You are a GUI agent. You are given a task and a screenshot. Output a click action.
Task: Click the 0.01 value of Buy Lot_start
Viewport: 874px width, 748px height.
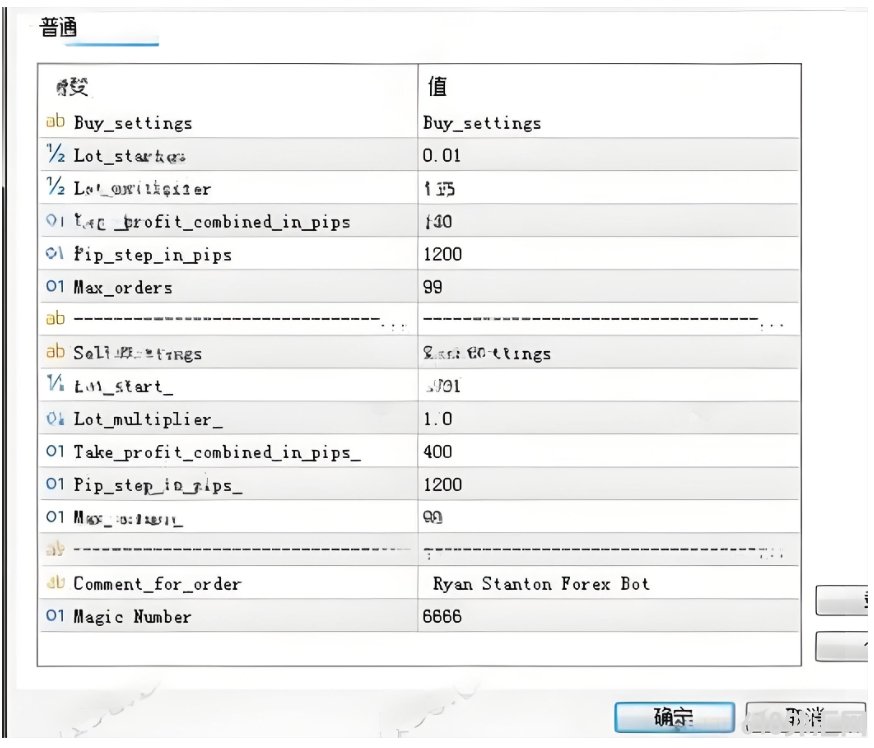[441, 156]
